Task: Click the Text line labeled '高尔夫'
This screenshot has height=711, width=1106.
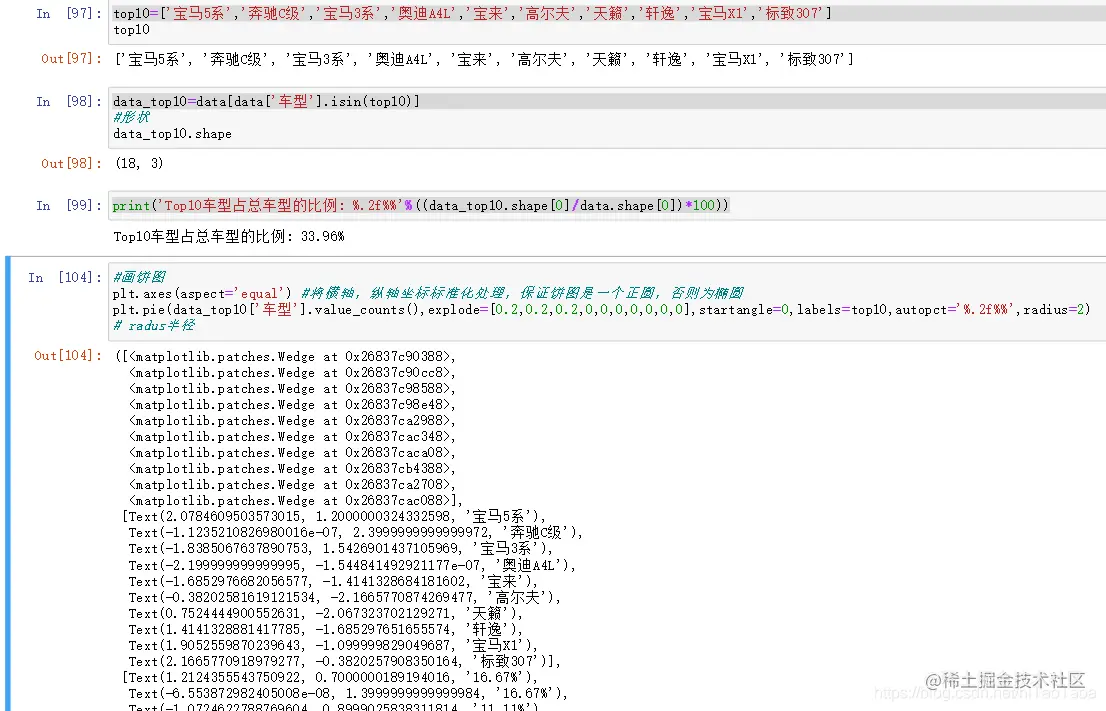Action: click(x=345, y=597)
